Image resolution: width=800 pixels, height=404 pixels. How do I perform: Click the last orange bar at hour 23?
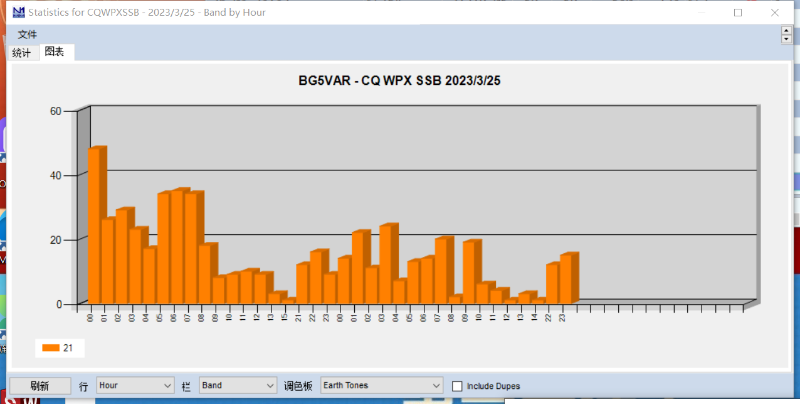coord(567,278)
